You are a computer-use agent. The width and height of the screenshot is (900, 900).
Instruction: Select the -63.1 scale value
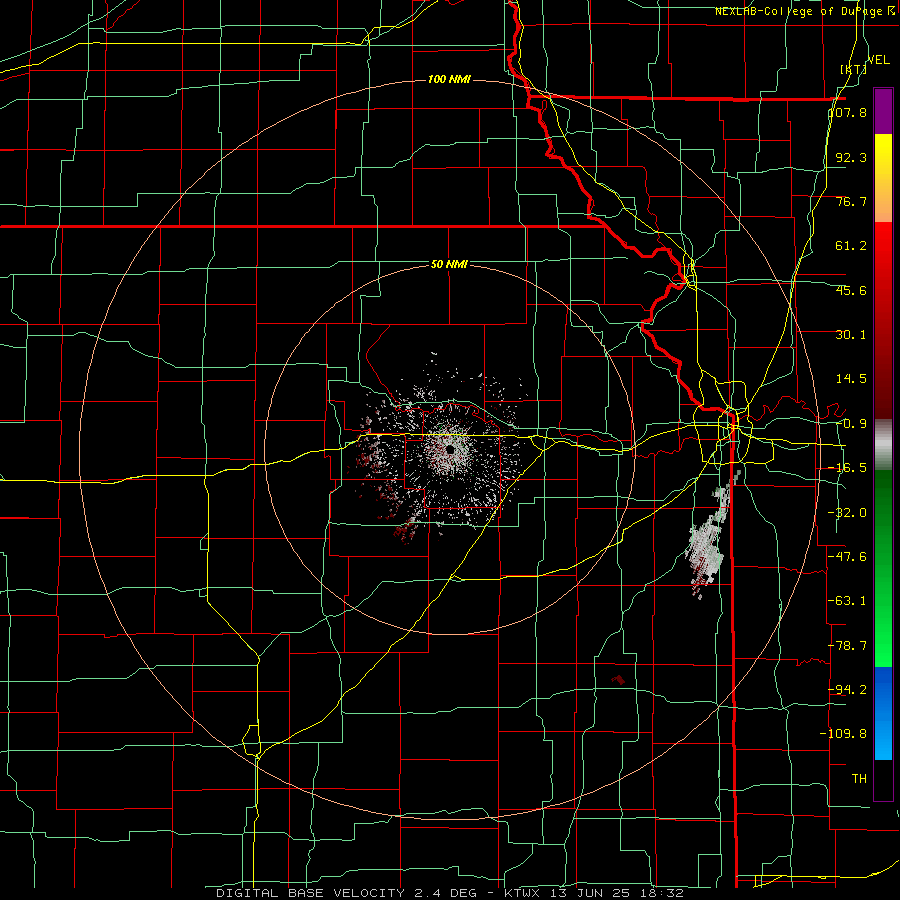pos(847,601)
